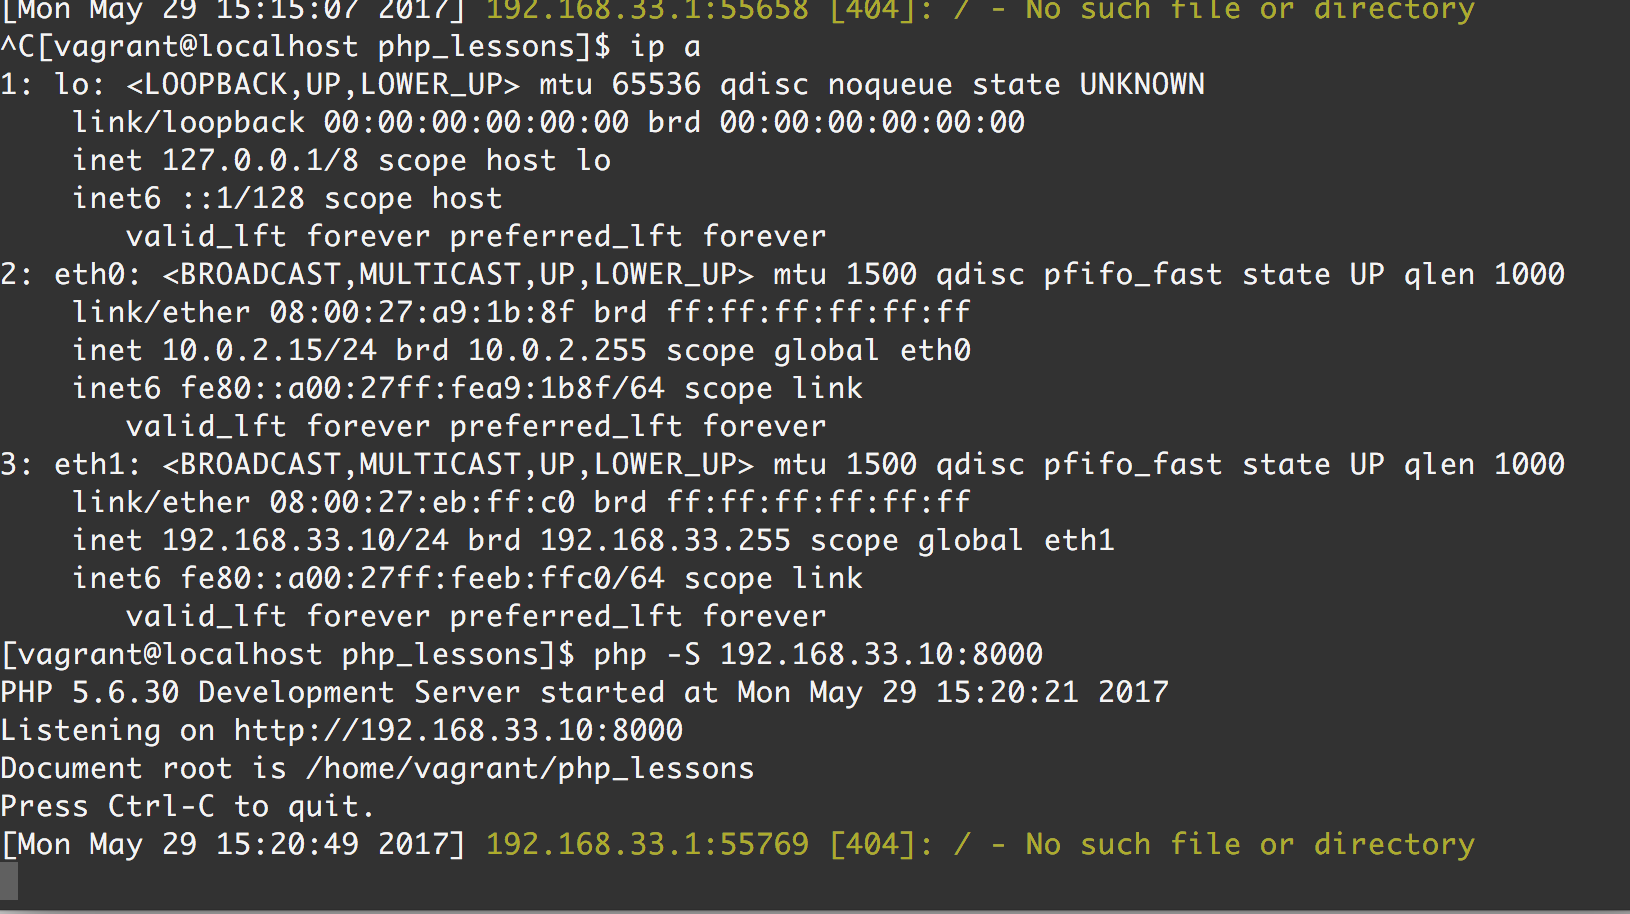Click the eth0 MAC address 08:00:27:a9:1b:8f
This screenshot has width=1630, height=914.
coord(422,313)
